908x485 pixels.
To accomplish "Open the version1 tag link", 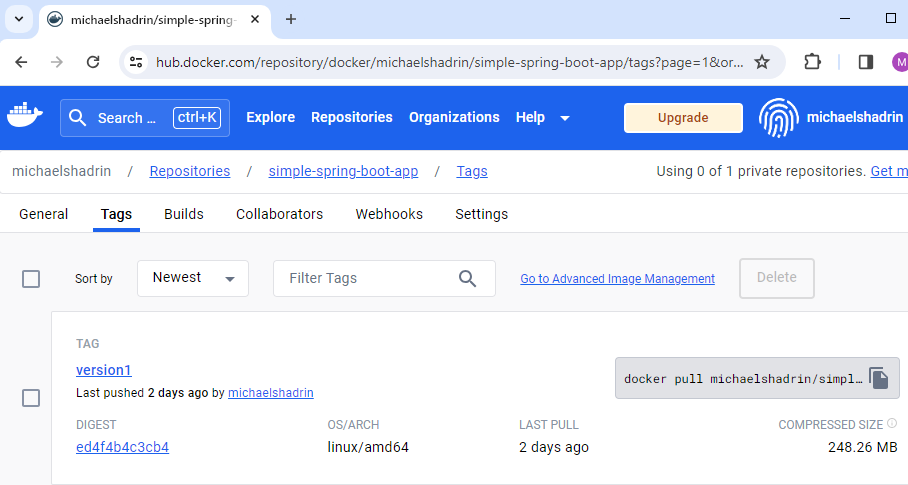I will [x=104, y=370].
